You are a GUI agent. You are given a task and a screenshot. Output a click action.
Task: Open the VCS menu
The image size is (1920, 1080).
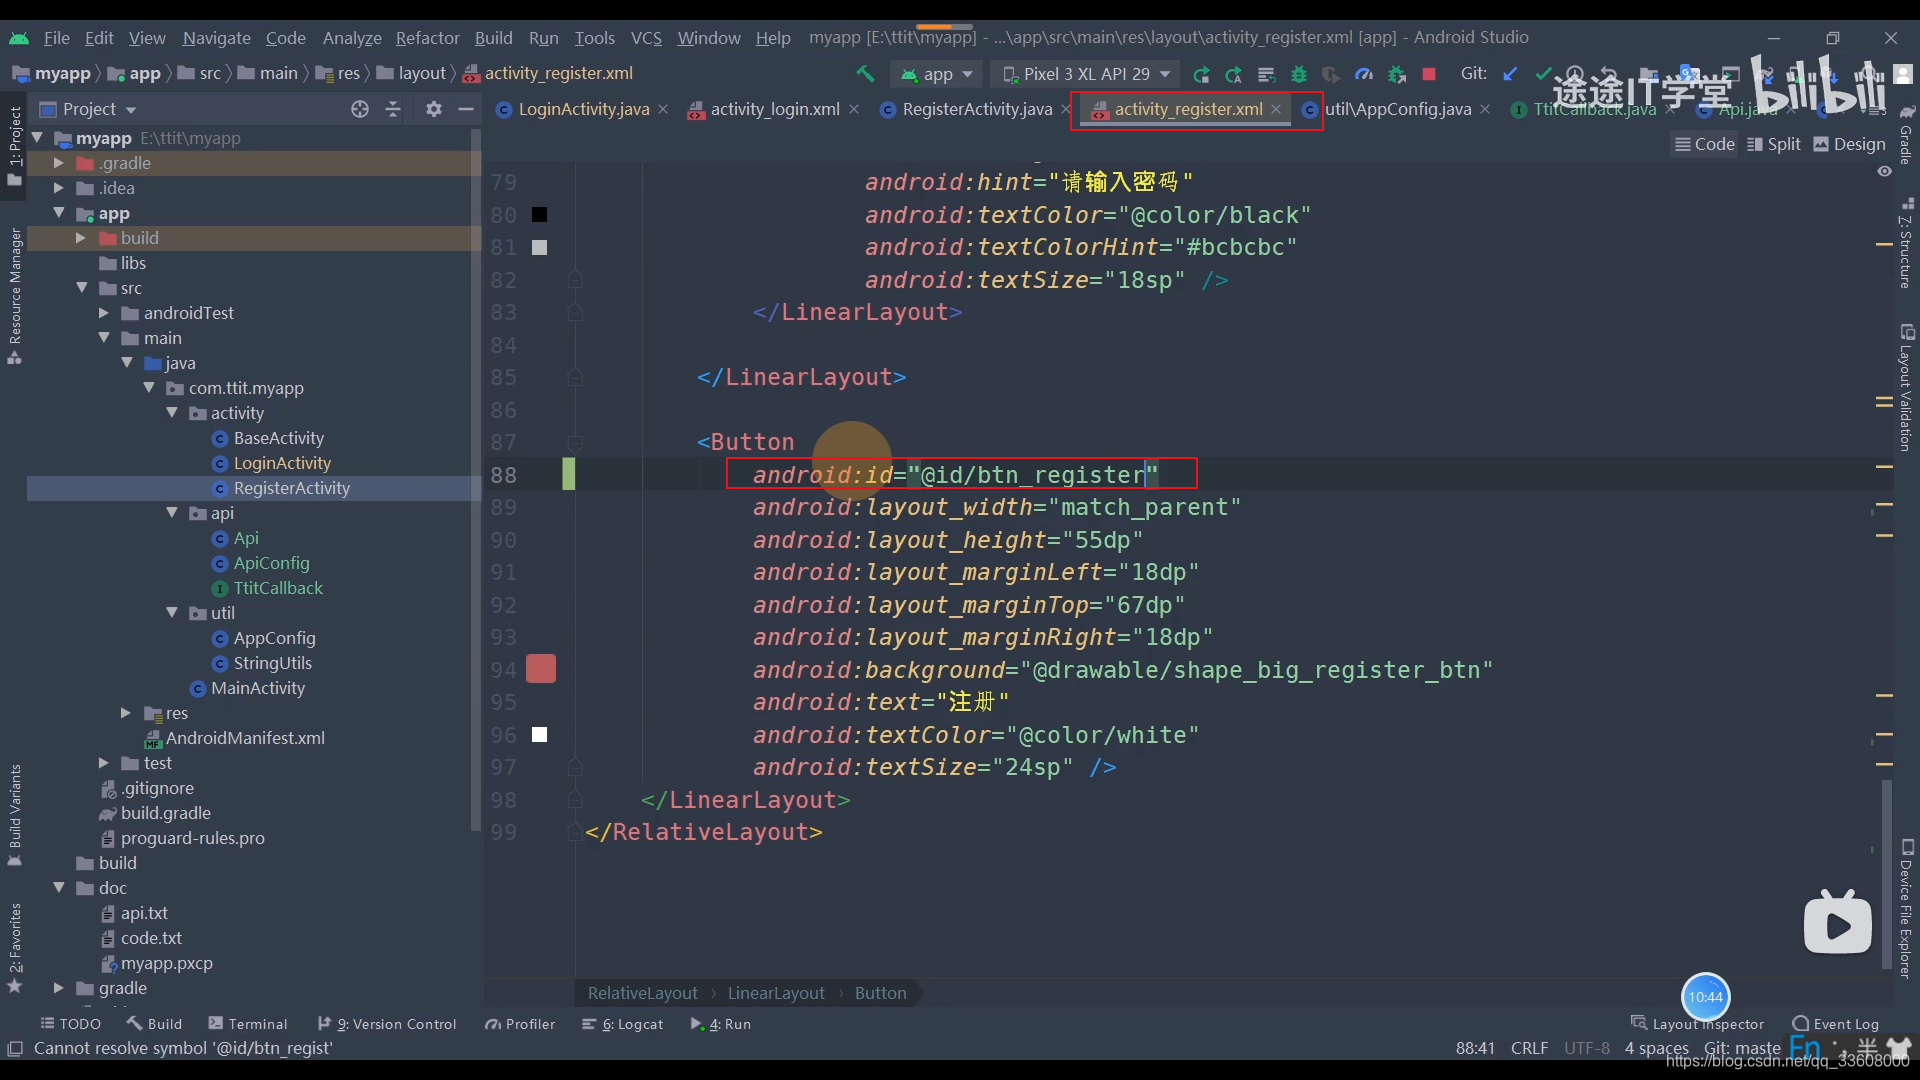click(x=646, y=38)
